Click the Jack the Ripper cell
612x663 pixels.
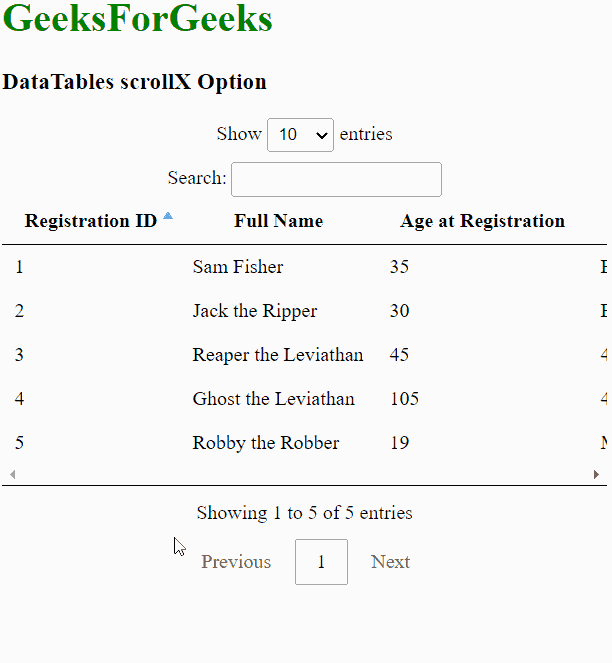point(255,311)
